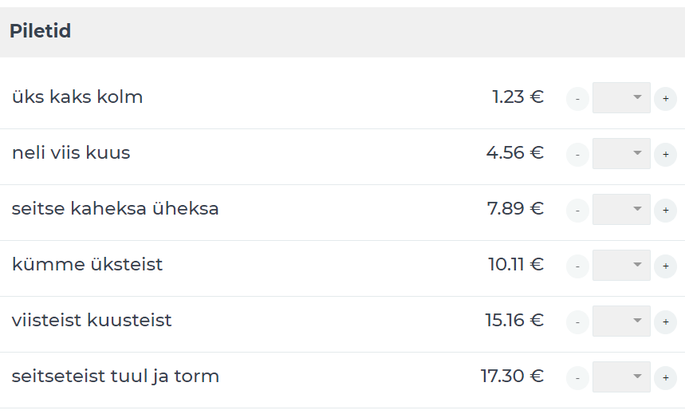Increase quantity for üks kaks kolm ticket
This screenshot has width=685, height=418.
[x=665, y=98]
